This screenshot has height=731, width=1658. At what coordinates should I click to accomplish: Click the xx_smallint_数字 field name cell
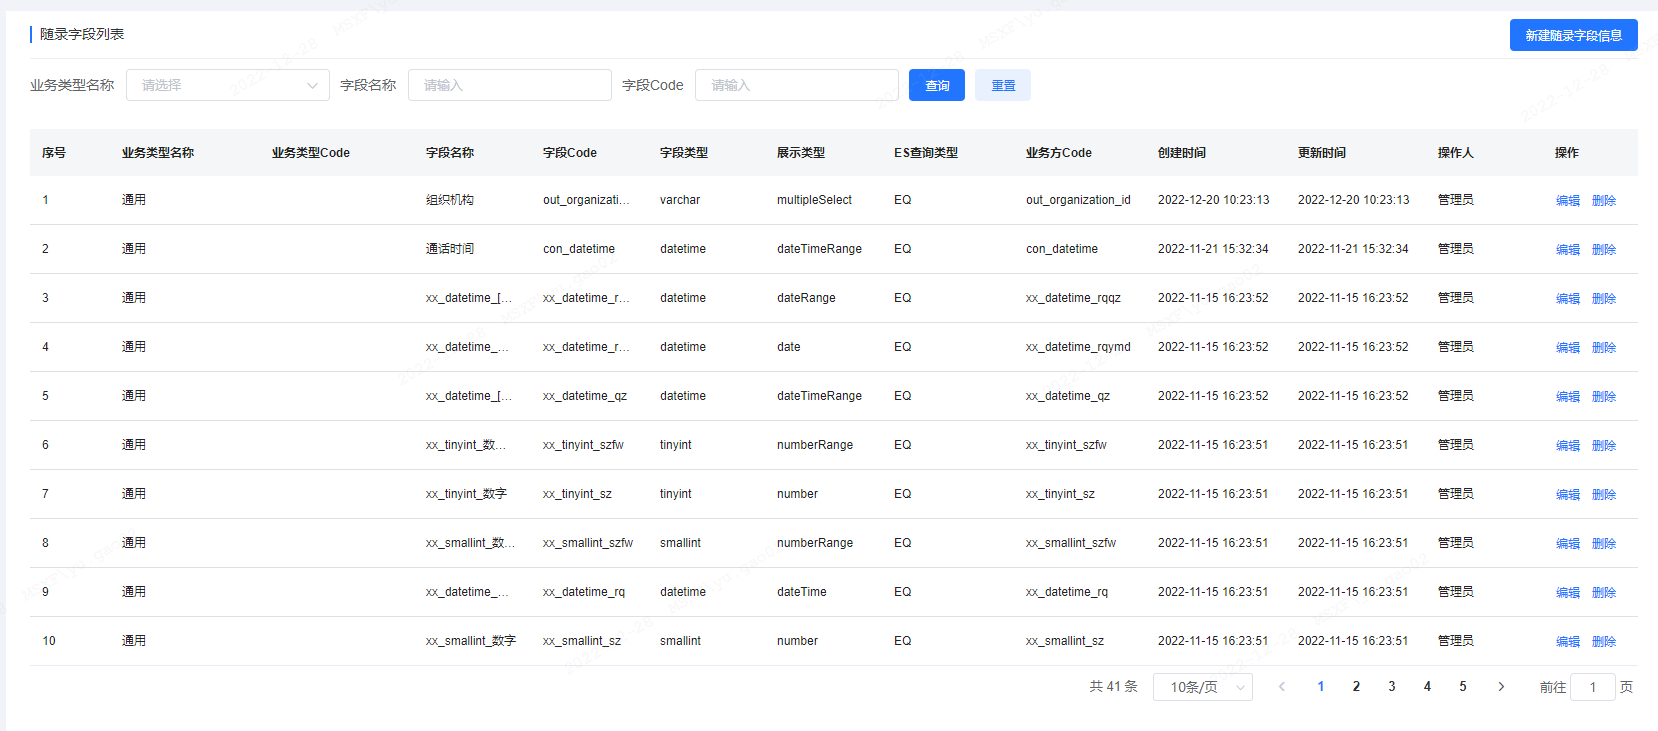[x=471, y=641]
